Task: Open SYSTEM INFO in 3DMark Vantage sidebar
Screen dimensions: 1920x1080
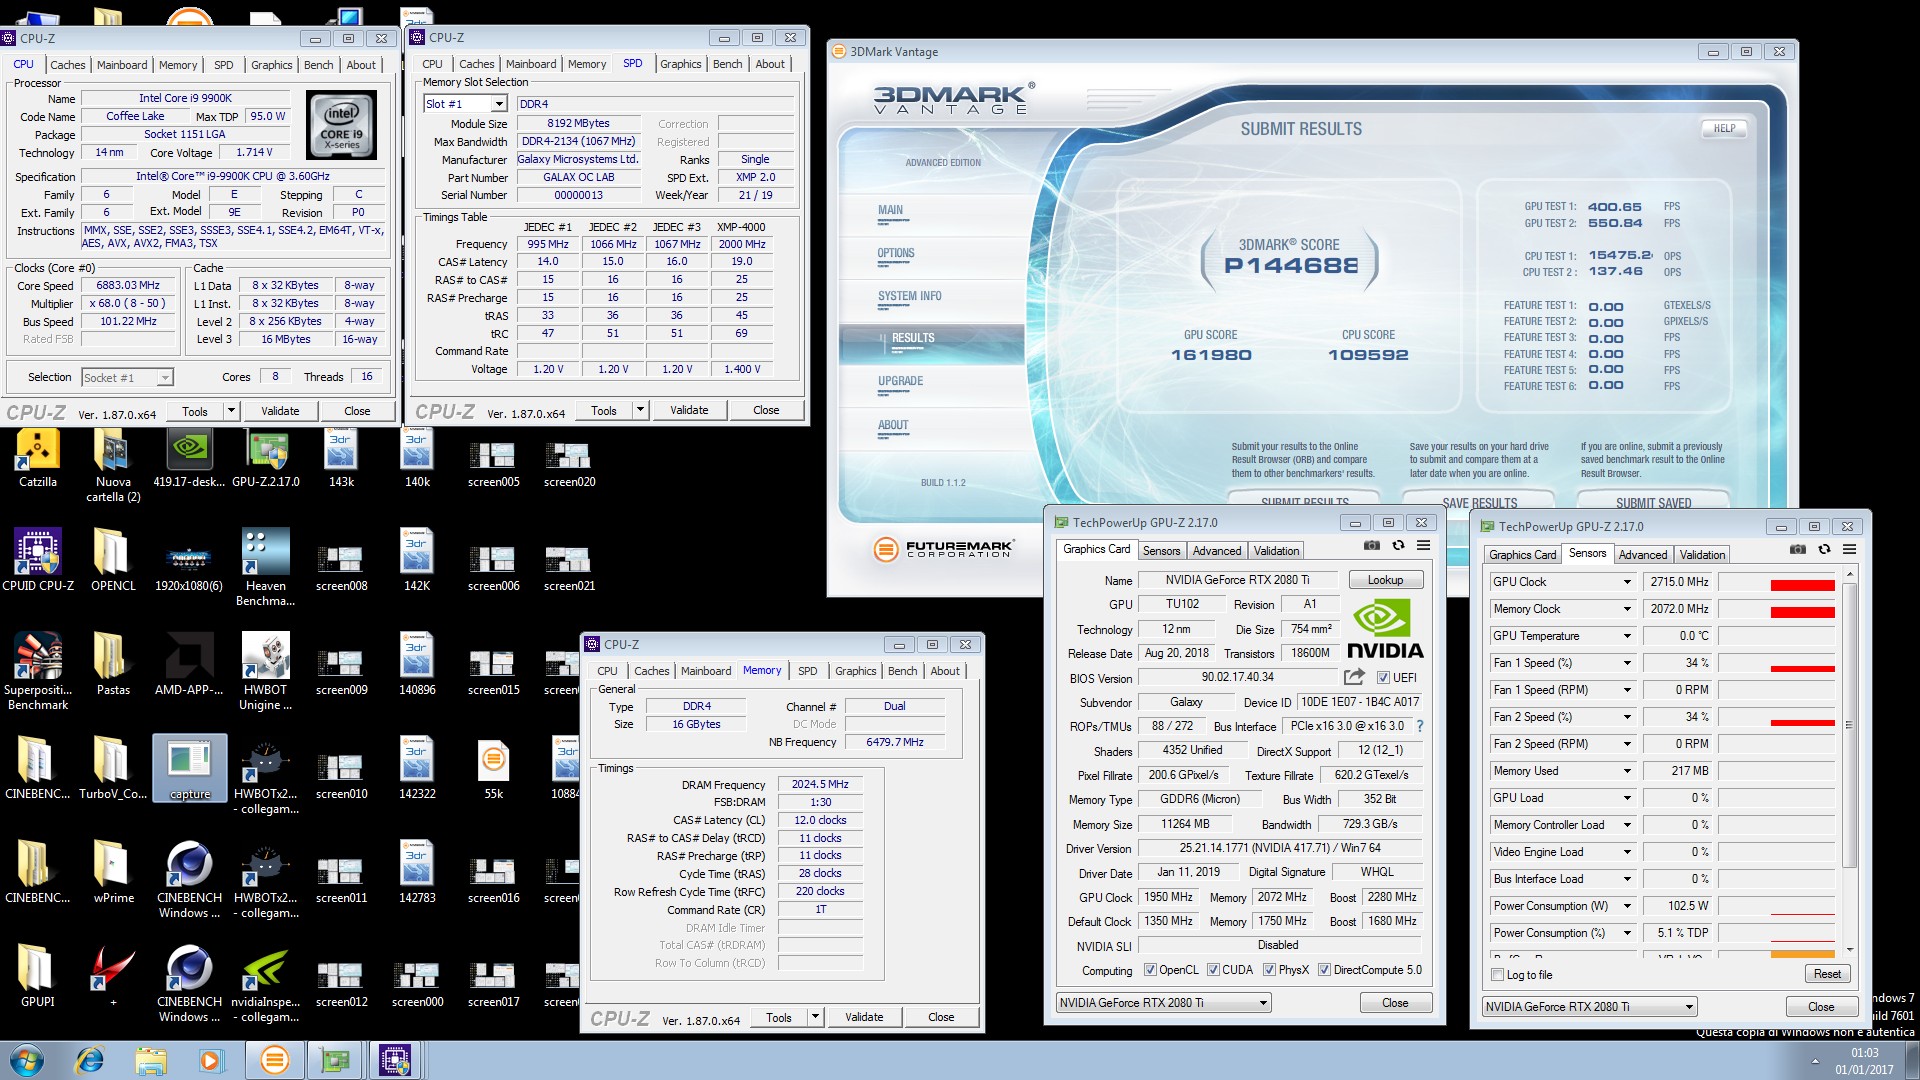Action: click(x=909, y=296)
